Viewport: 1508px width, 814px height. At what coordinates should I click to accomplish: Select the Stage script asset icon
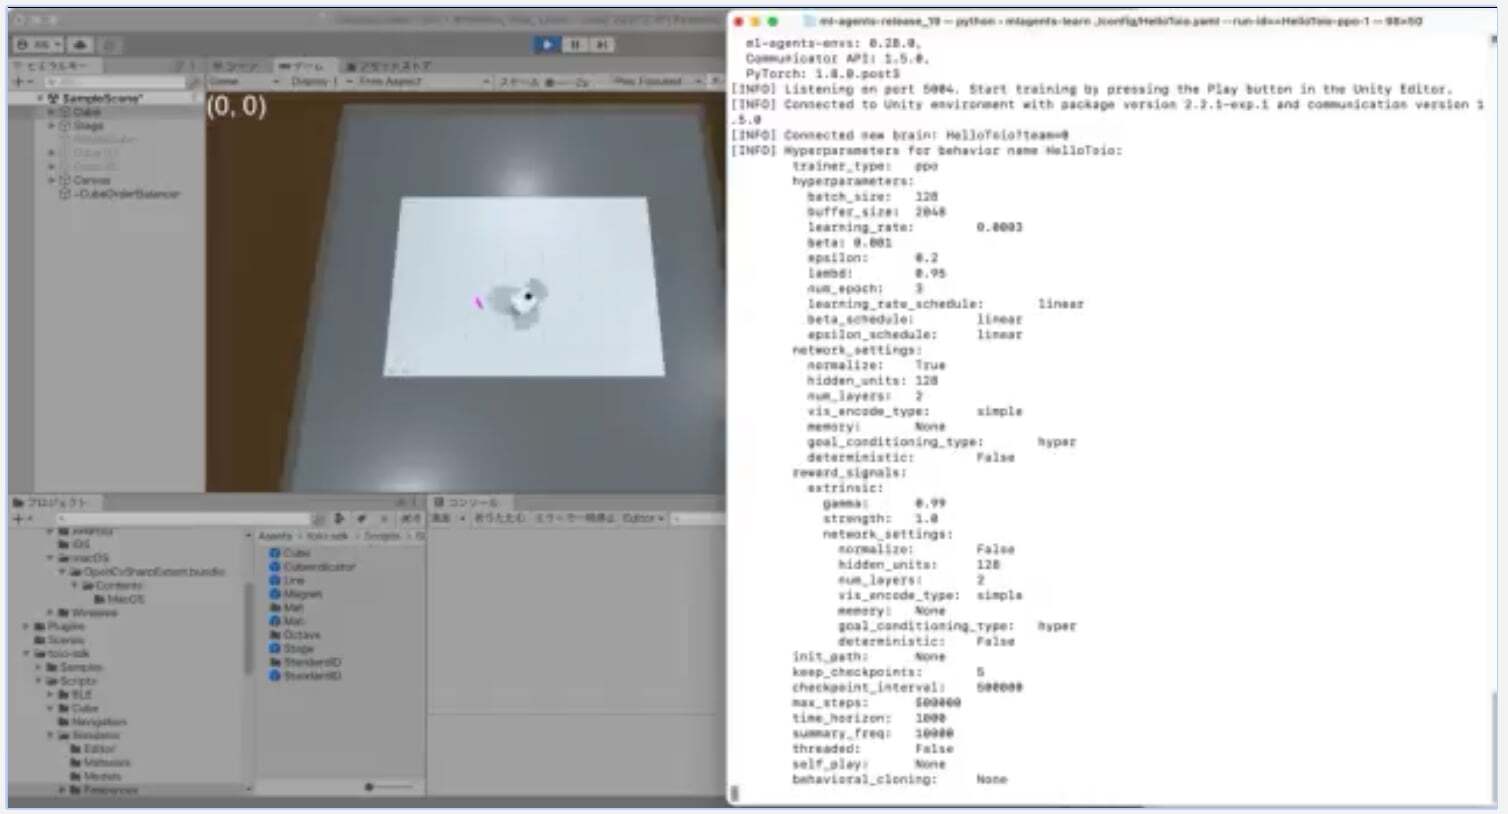tap(275, 649)
